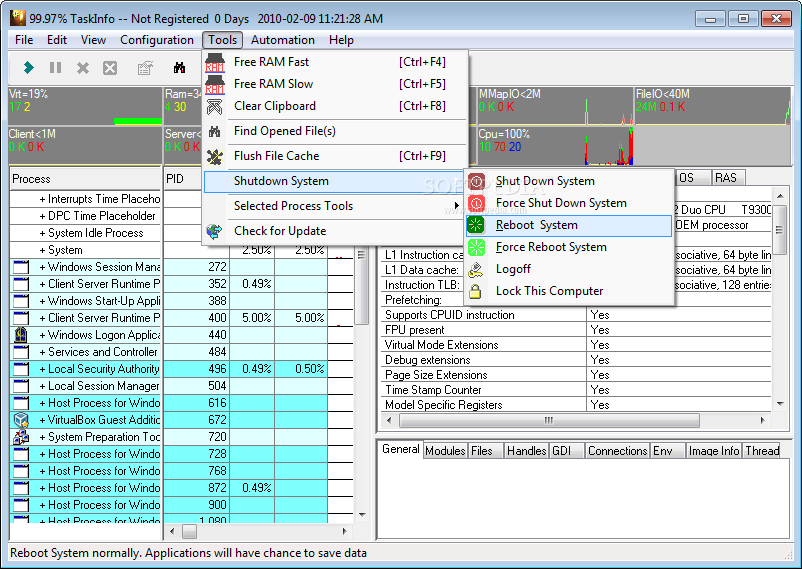Expand the System process tree item
The image size is (802, 569).
(x=42, y=250)
